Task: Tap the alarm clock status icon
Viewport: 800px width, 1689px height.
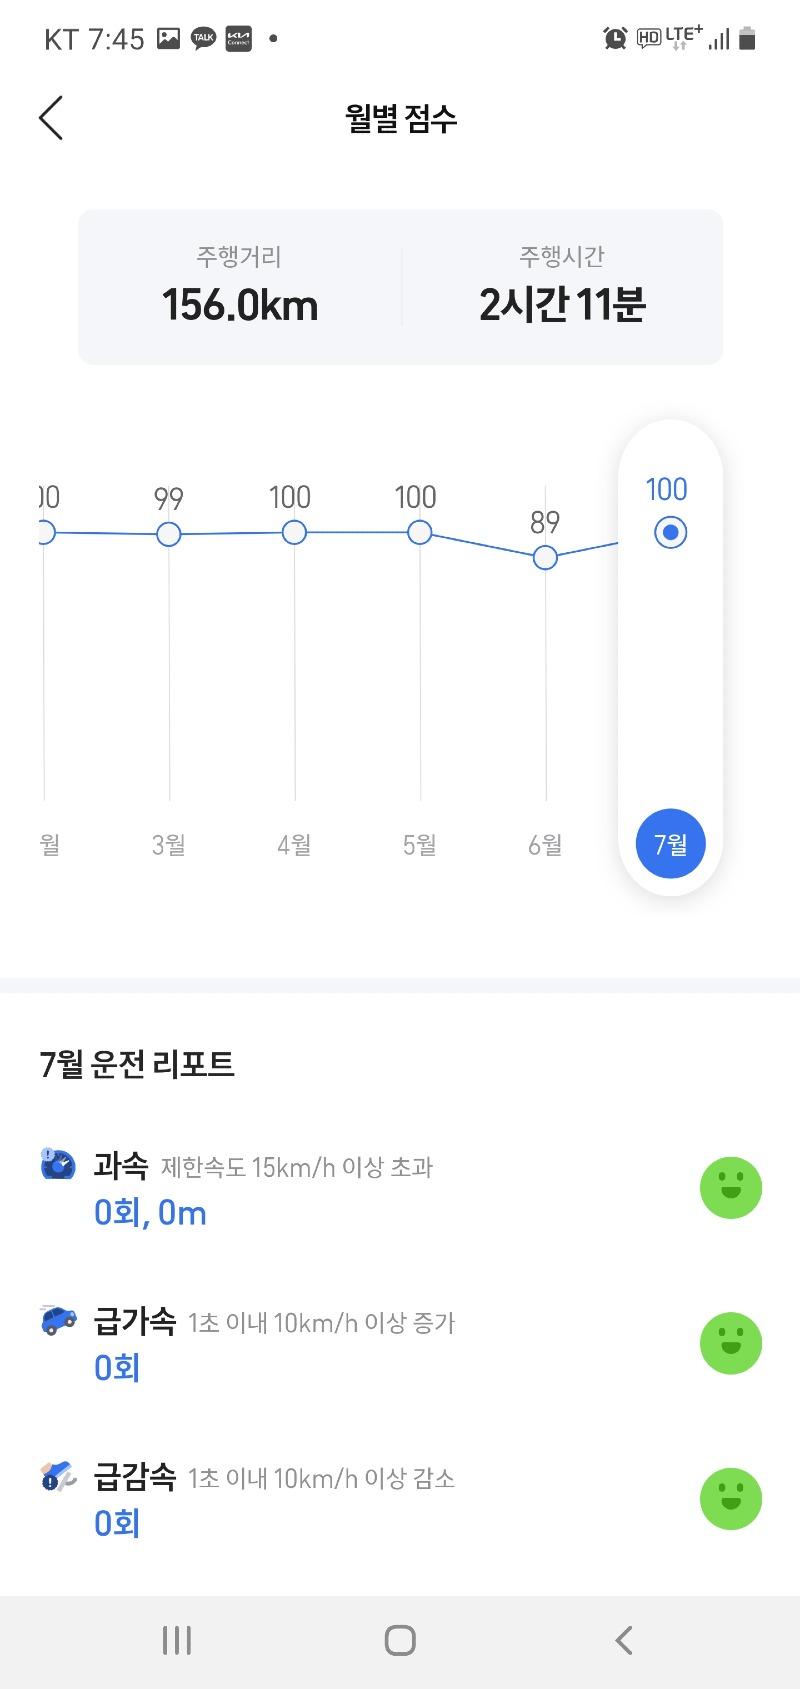Action: click(x=615, y=39)
